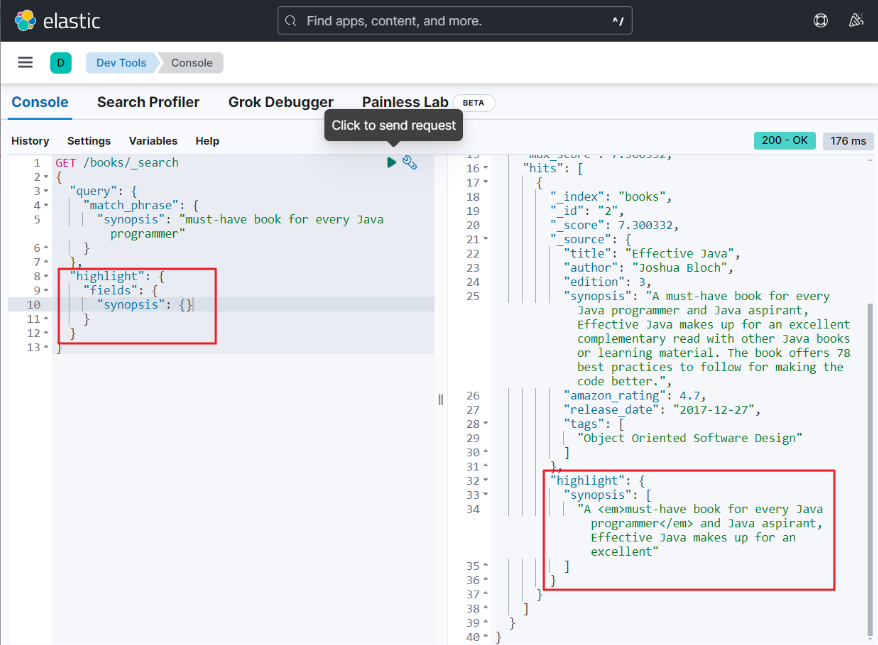Screen dimensions: 878x645
Task: Switch to the Grok Debugger tab
Action: coord(281,102)
